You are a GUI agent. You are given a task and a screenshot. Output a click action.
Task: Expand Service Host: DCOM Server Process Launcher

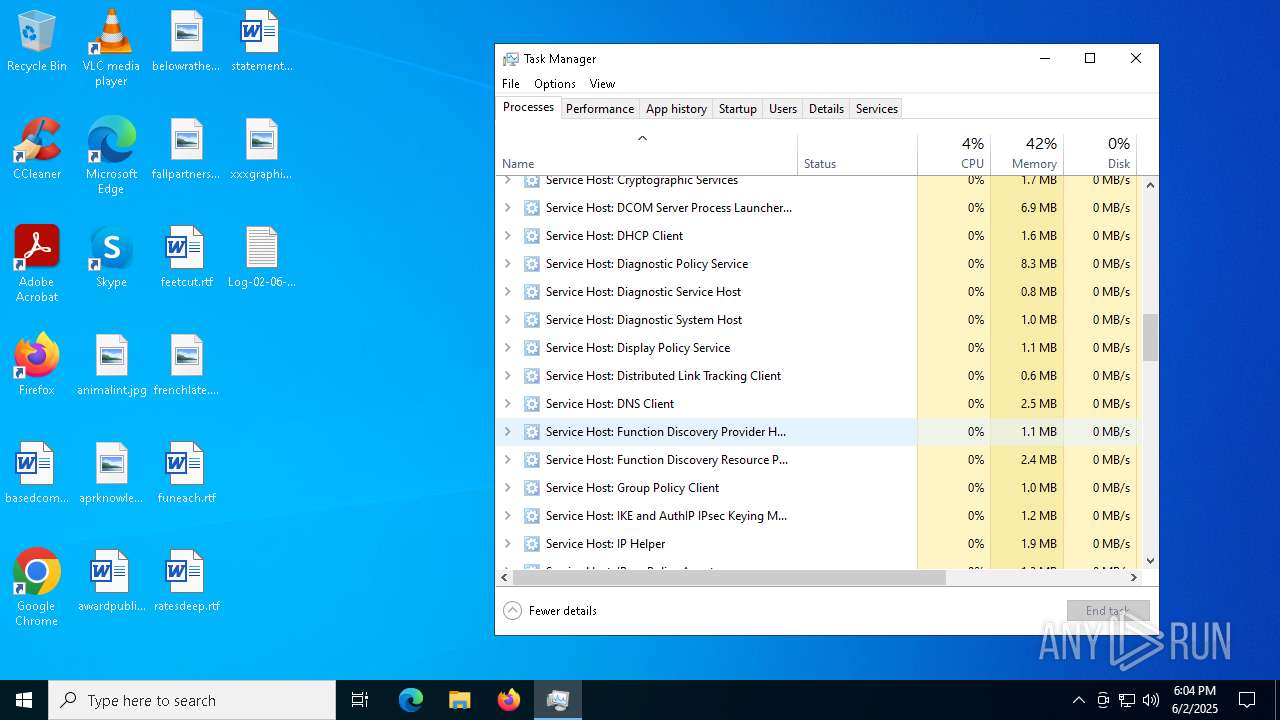click(507, 208)
